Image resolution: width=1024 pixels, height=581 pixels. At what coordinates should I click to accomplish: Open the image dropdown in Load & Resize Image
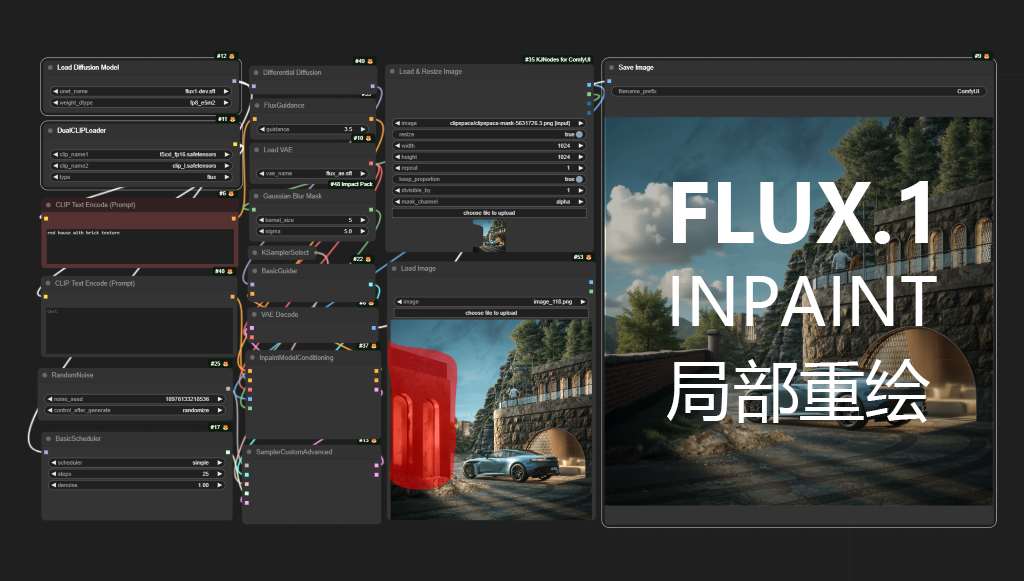[x=489, y=123]
